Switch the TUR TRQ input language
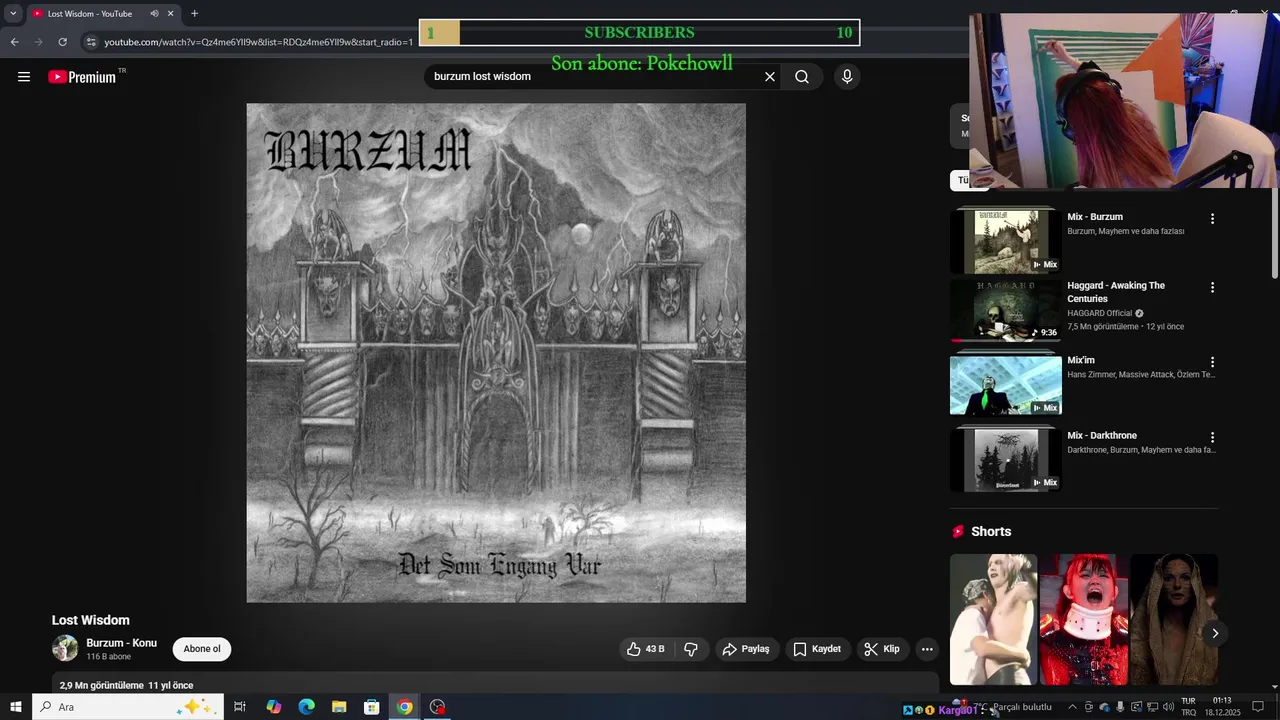Image resolution: width=1280 pixels, height=720 pixels. tap(1188, 707)
